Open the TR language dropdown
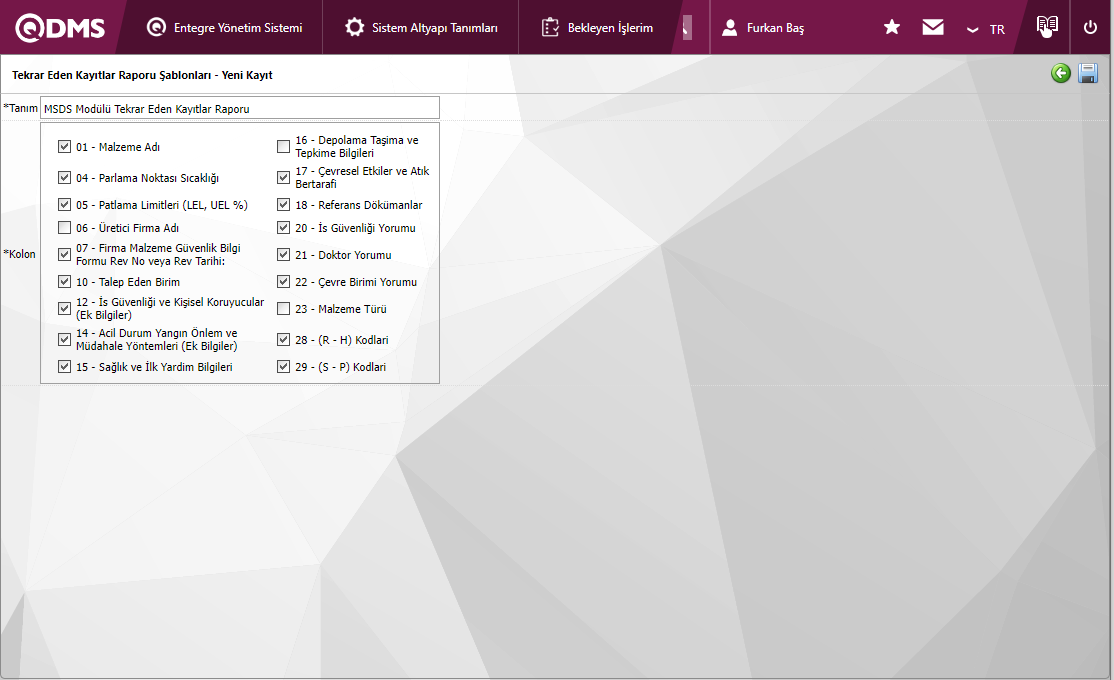 click(986, 29)
